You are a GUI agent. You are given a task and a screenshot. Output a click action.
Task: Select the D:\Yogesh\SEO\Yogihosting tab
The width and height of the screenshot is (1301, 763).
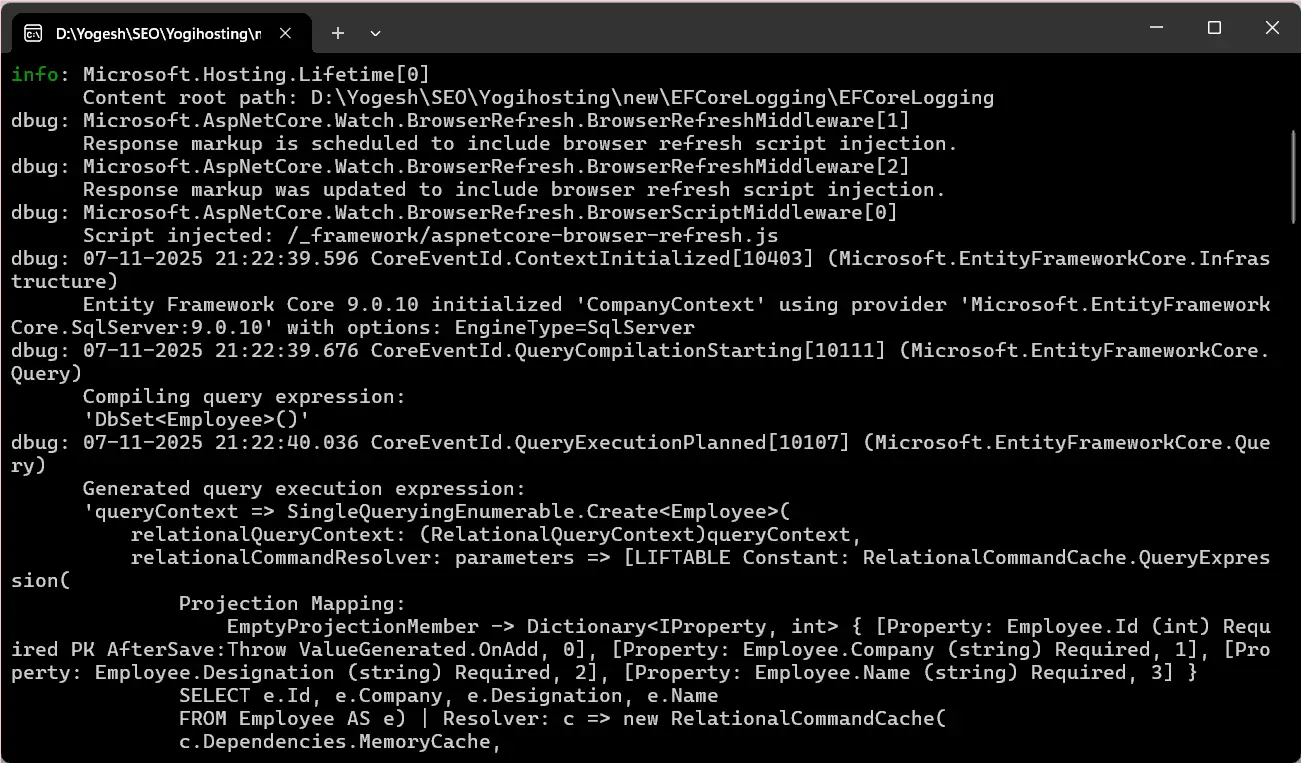pyautogui.click(x=160, y=32)
